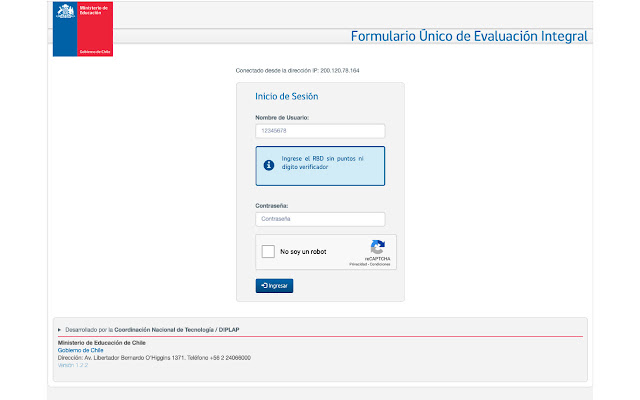Click the 'Inicio de Sesión' heading
This screenshot has height=400, width=640.
click(287, 96)
